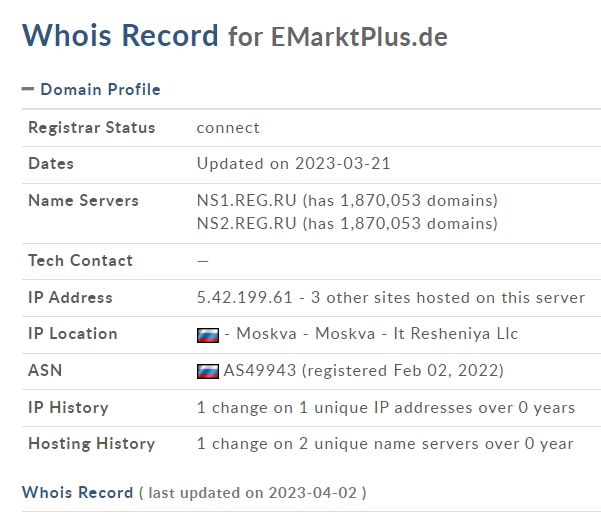
Task: Open the NS2.REG.RU name server entry
Action: click(x=246, y=223)
